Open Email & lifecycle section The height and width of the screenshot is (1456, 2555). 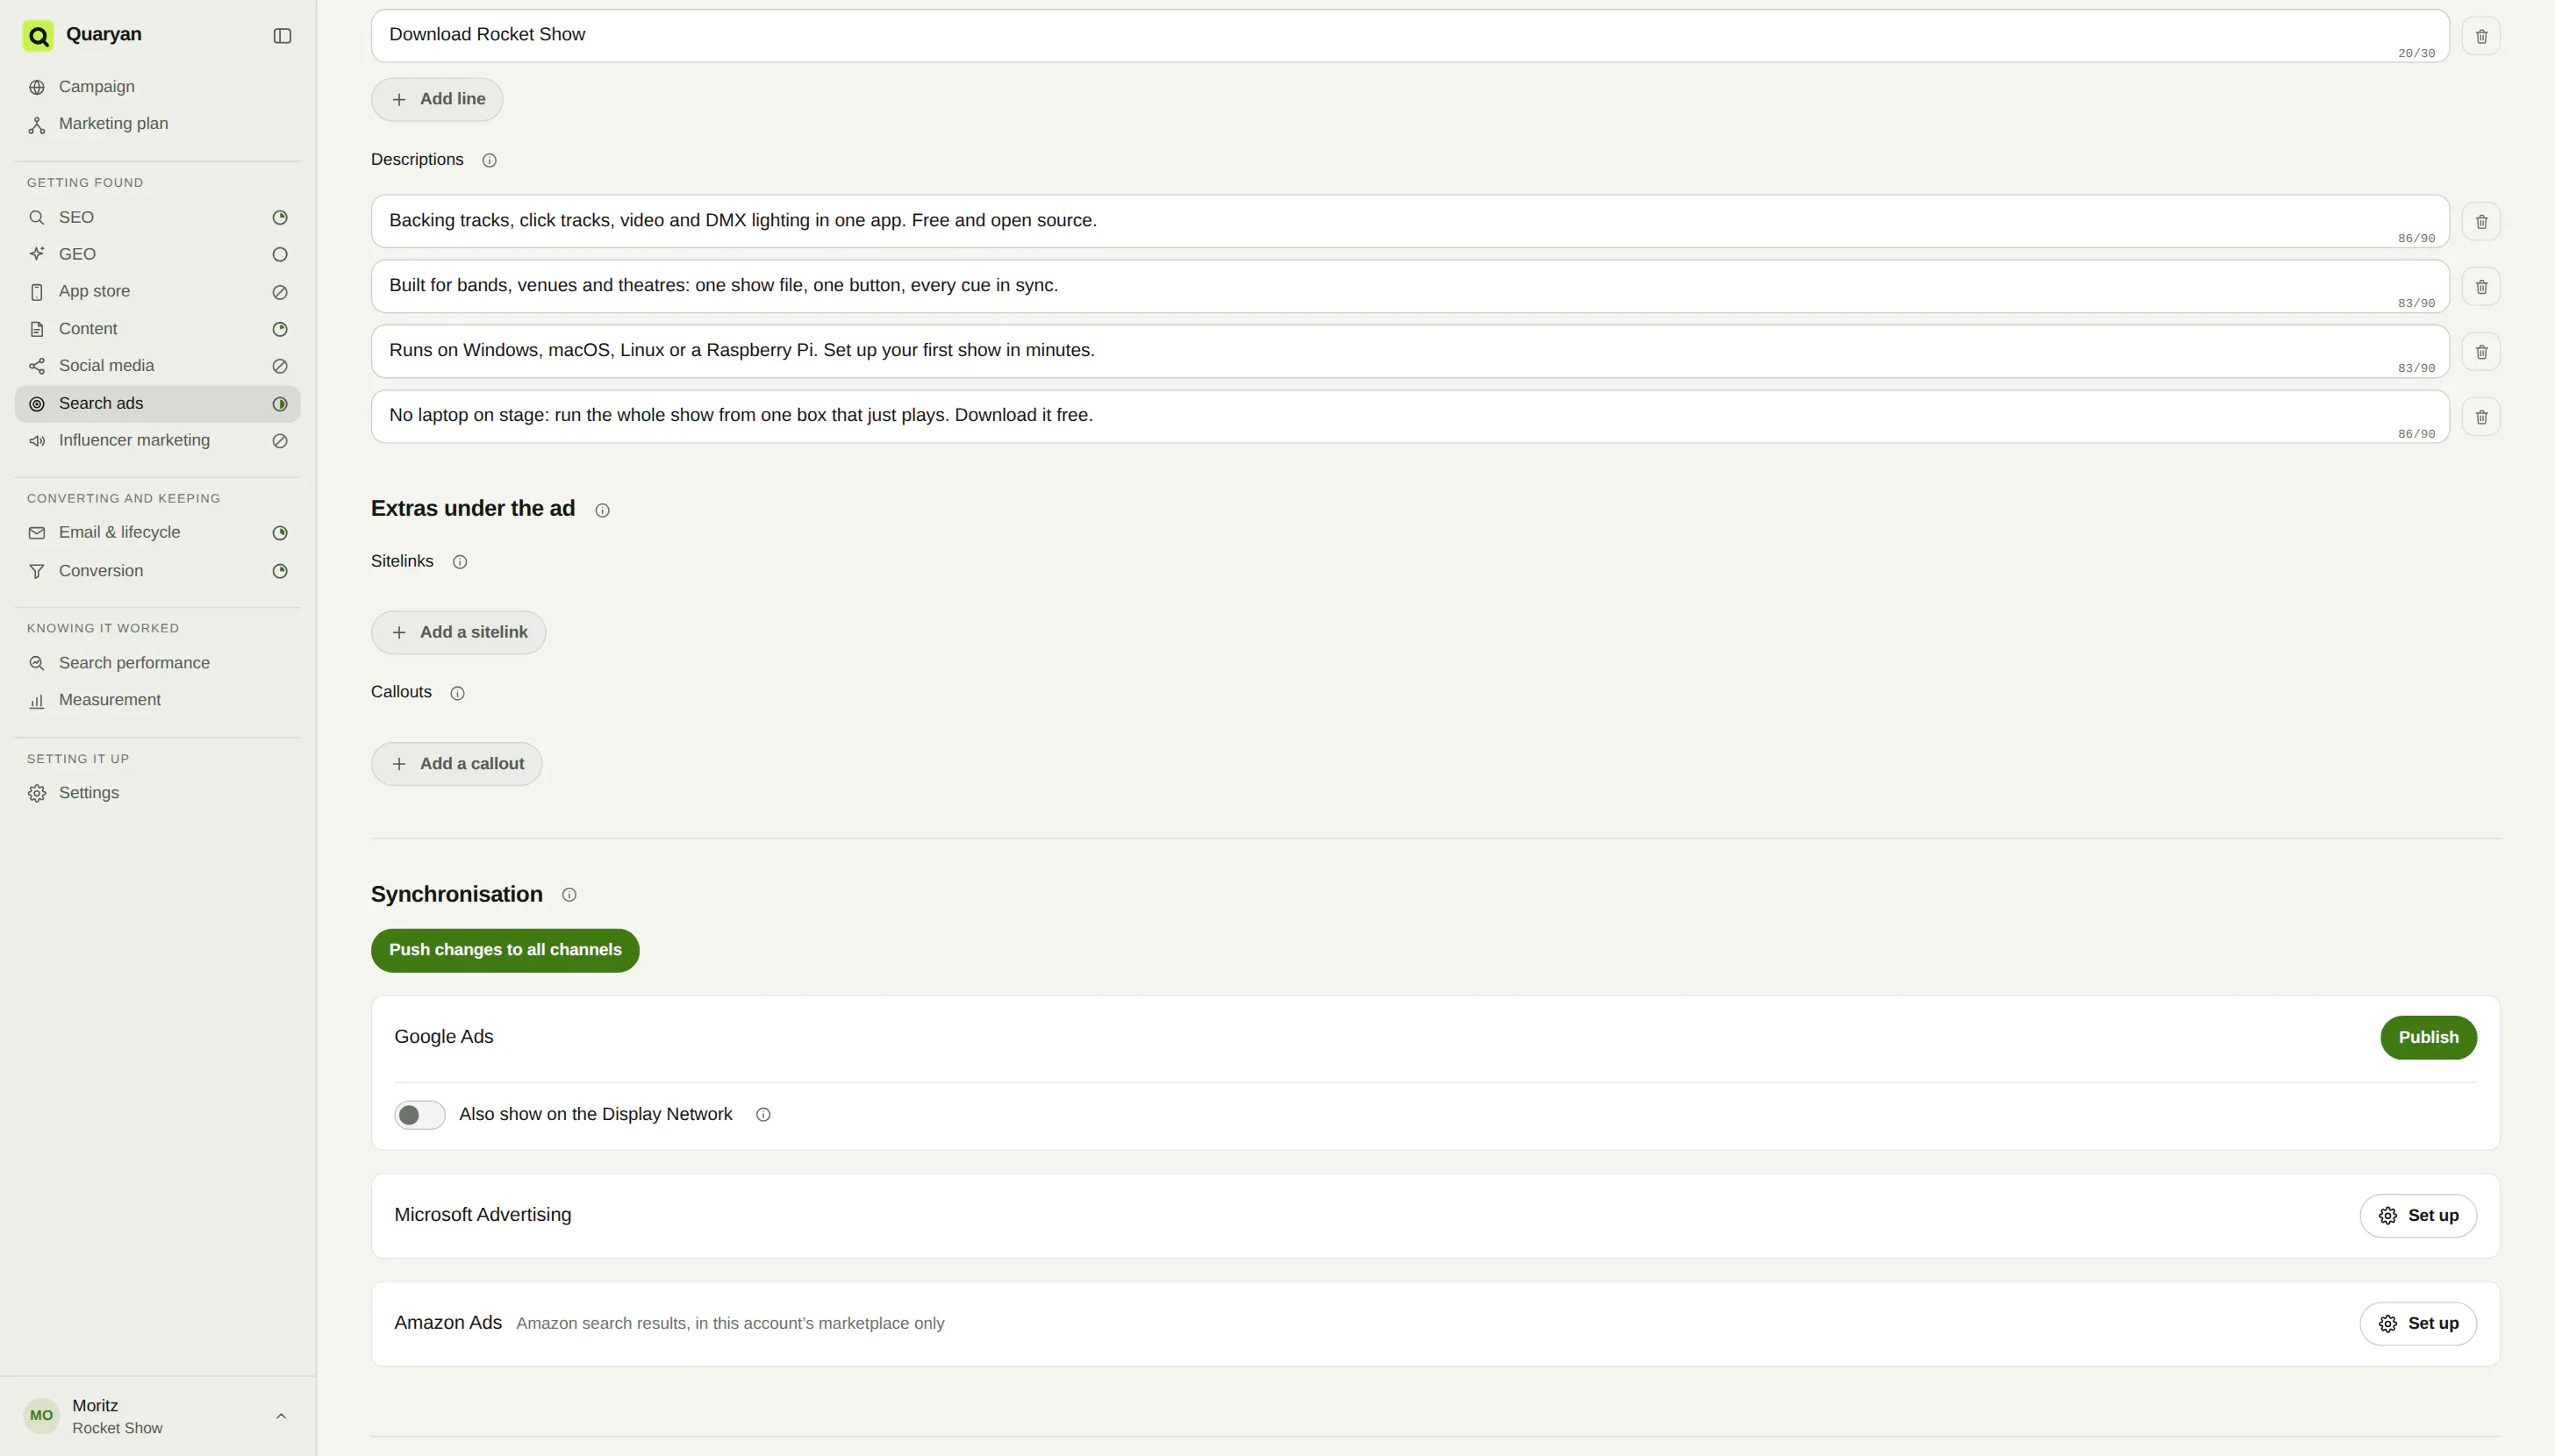(x=157, y=533)
